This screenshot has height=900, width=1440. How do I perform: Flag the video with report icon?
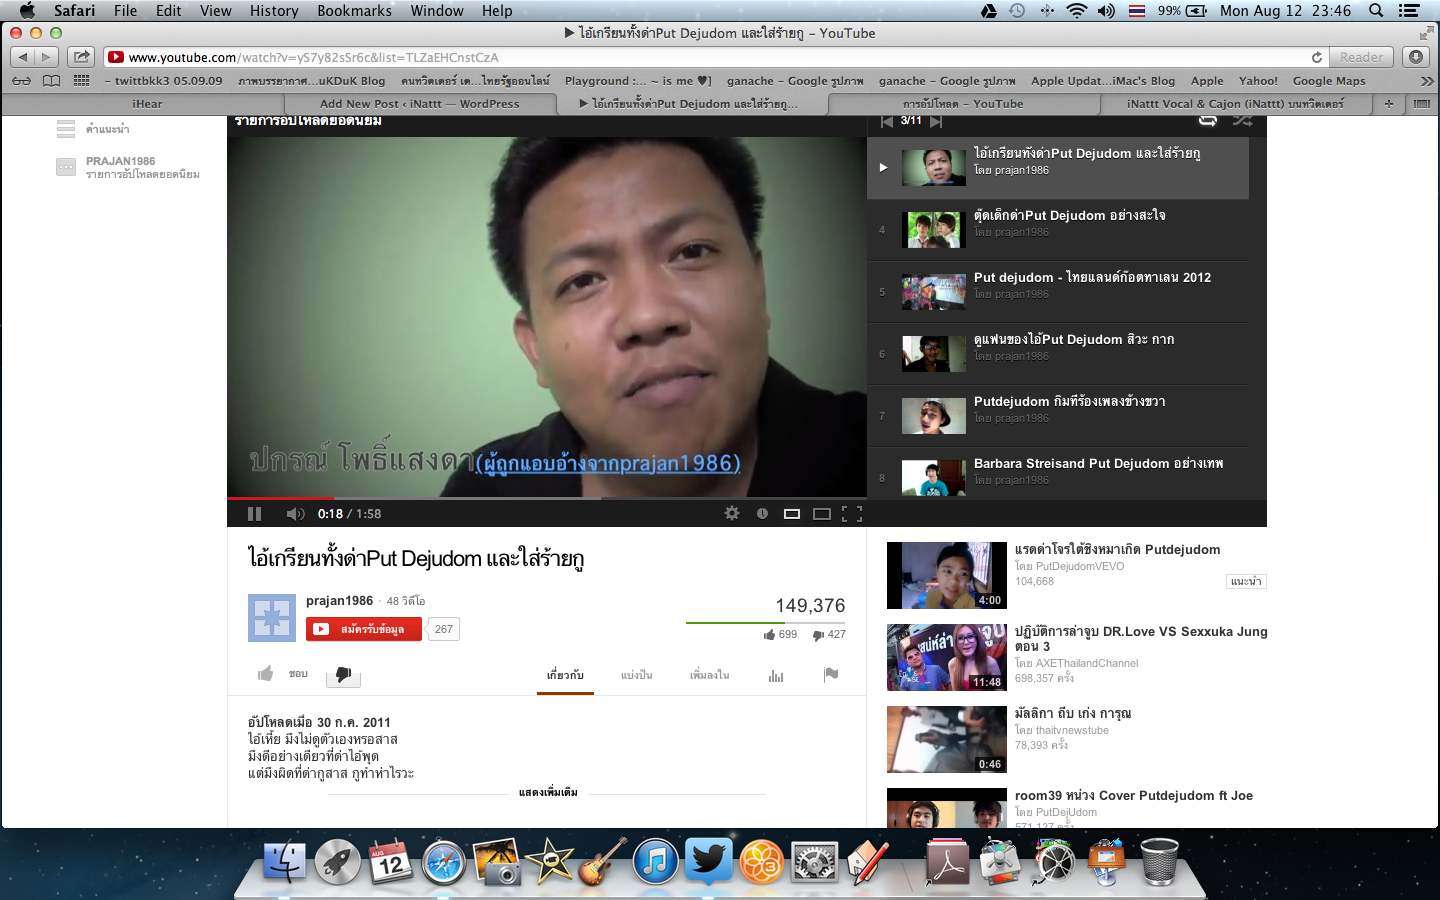pos(831,675)
